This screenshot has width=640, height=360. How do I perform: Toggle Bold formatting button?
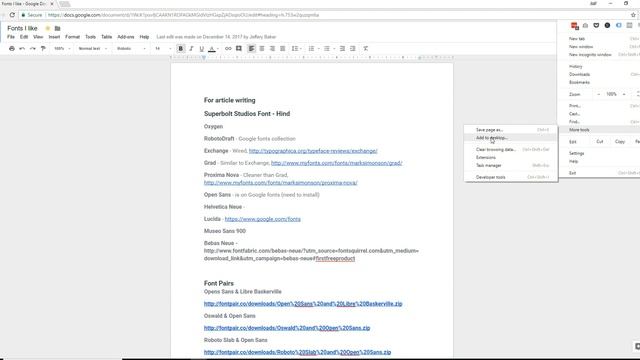(180, 49)
